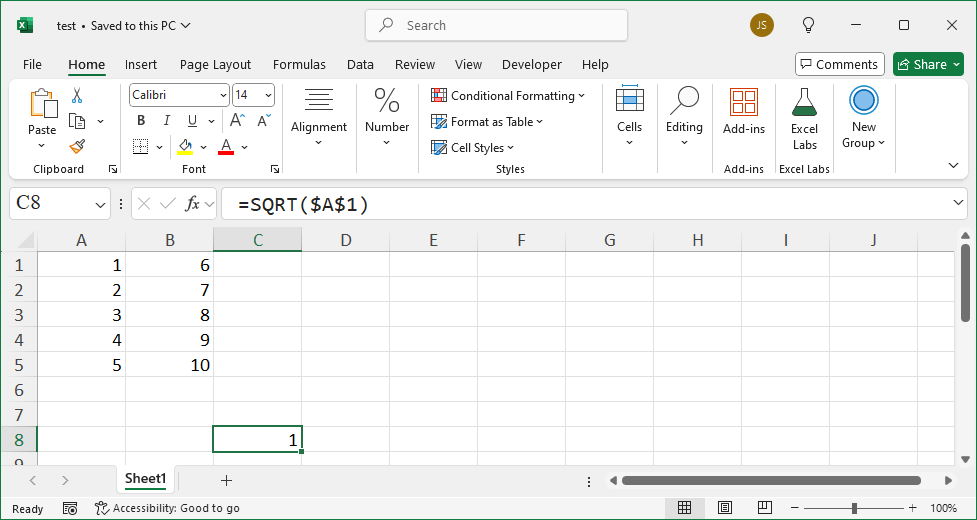Viewport: 977px width, 520px height.
Task: Click the zoom slider handle
Action: [854, 508]
